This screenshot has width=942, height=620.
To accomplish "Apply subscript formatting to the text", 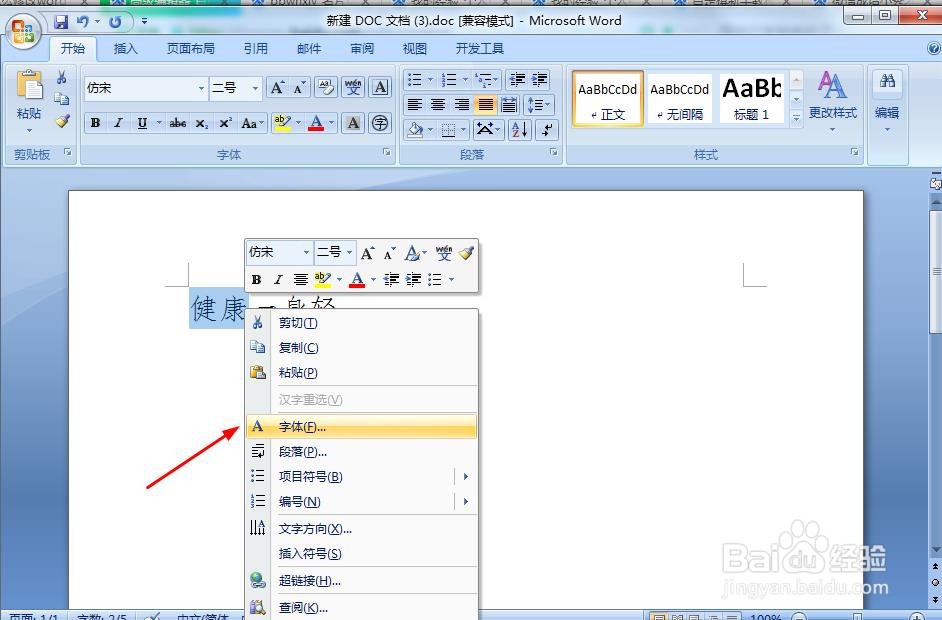I will tap(202, 122).
